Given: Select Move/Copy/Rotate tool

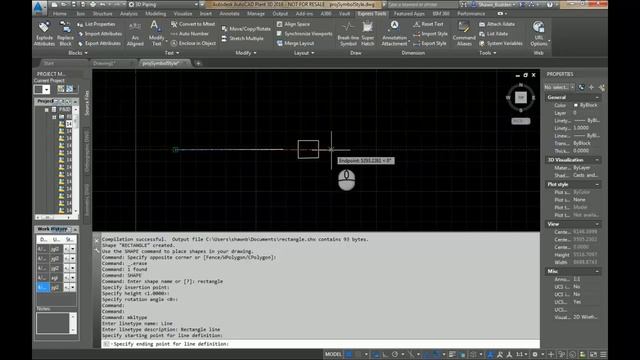Looking at the screenshot, I should tap(246, 29).
